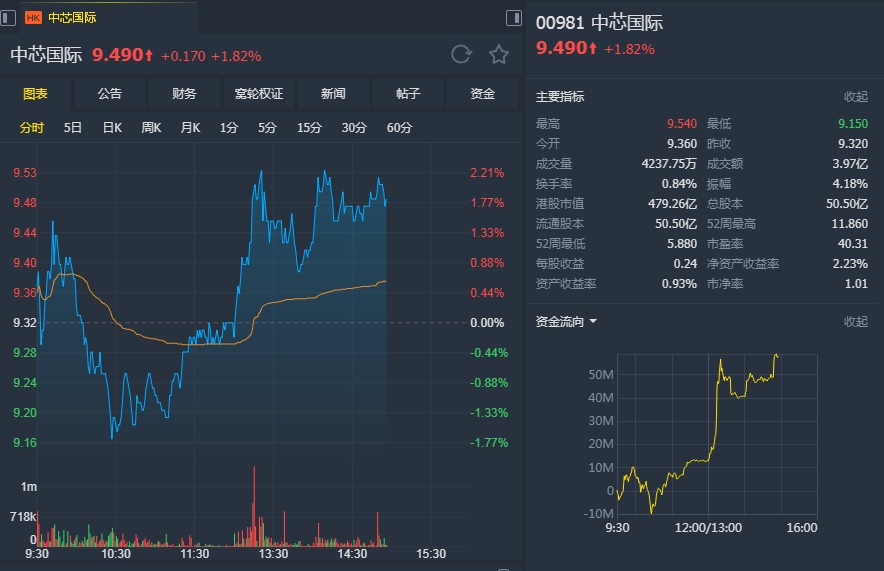
Task: Click the orange HK market badge
Action: (33, 17)
